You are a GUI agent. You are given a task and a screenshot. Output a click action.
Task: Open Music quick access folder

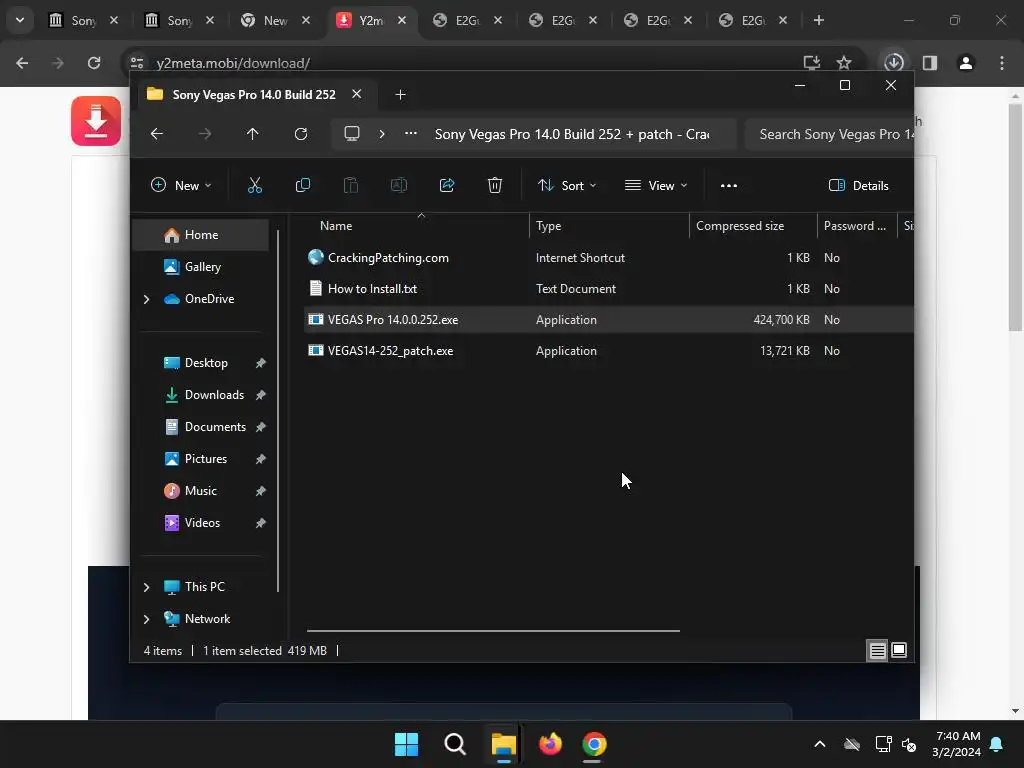[200, 490]
